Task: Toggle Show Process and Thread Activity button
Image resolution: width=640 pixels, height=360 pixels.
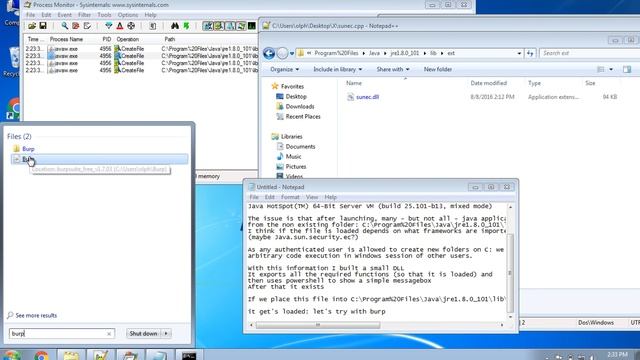Action: coord(241,26)
